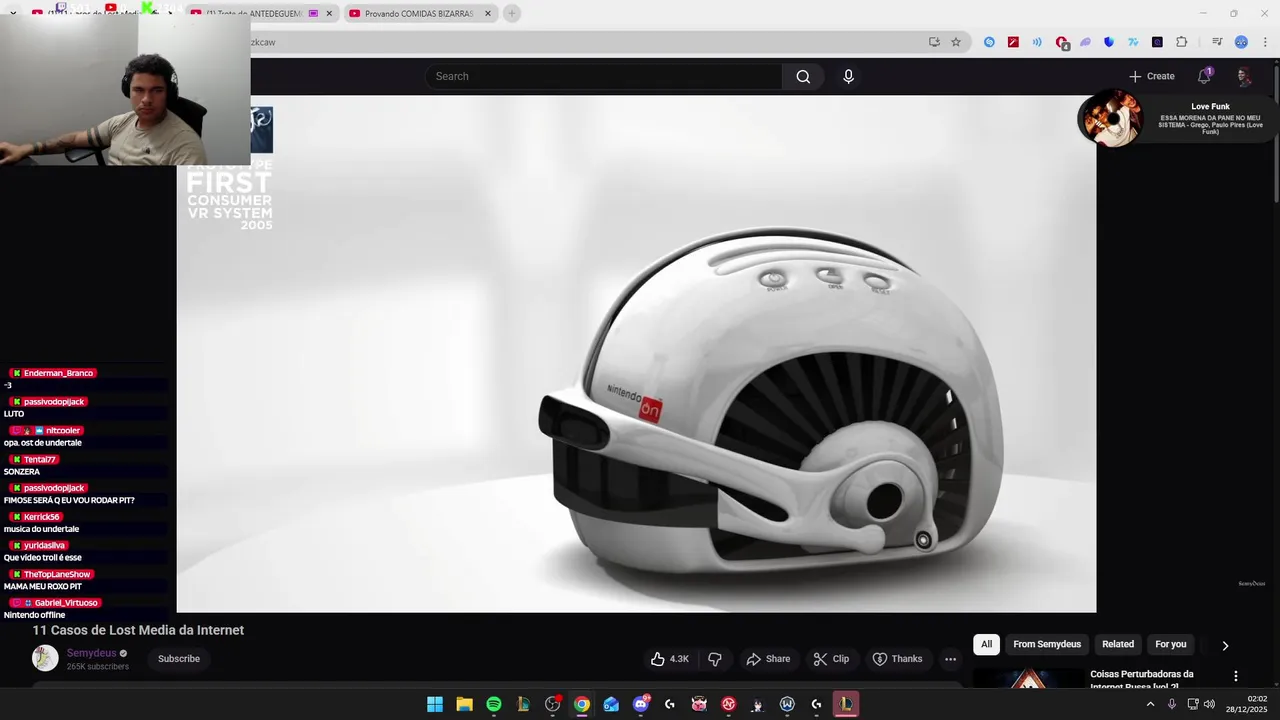Screen dimensions: 1280x720
Task: Bookmark this page with star icon
Action: 956,42
